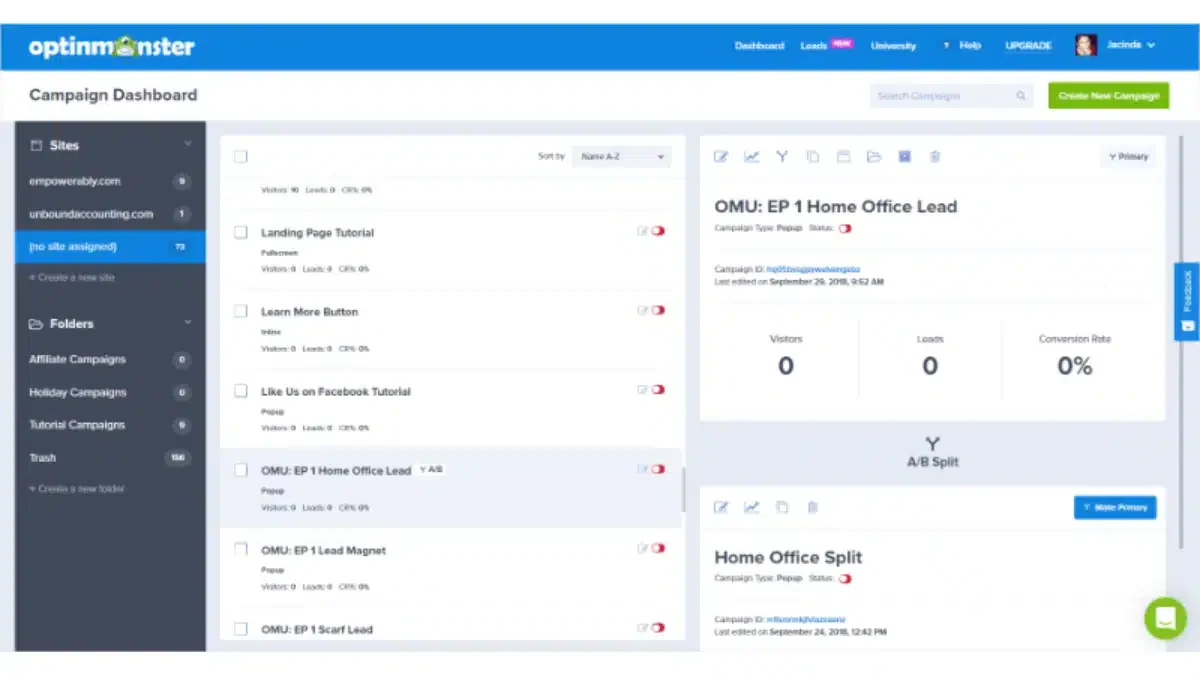Check the OMU: EP 1 Lead Magnet checkbox
1200x675 pixels.
coord(240,549)
